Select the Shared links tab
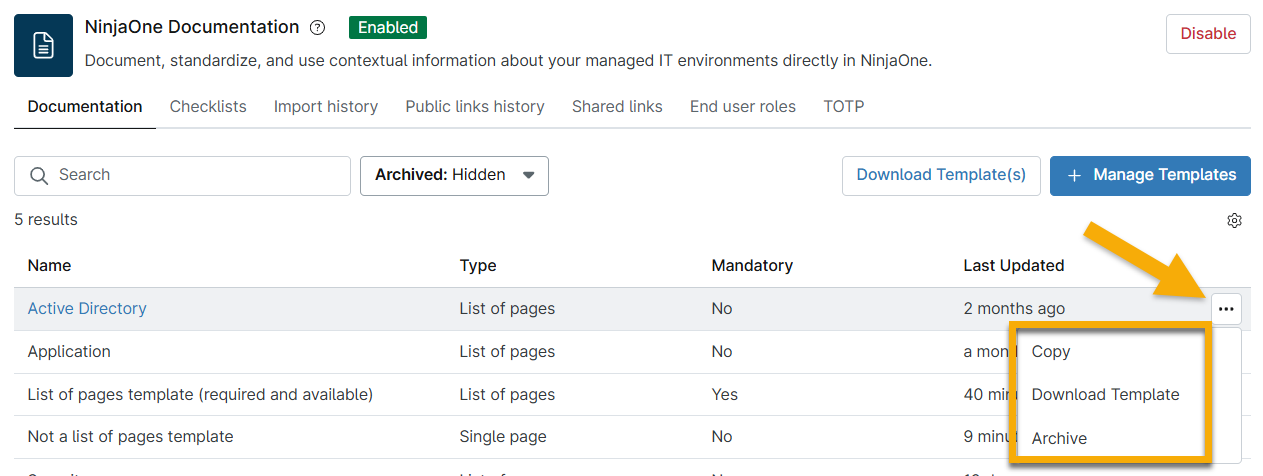Screen dimensions: 1263x476 coord(617,107)
